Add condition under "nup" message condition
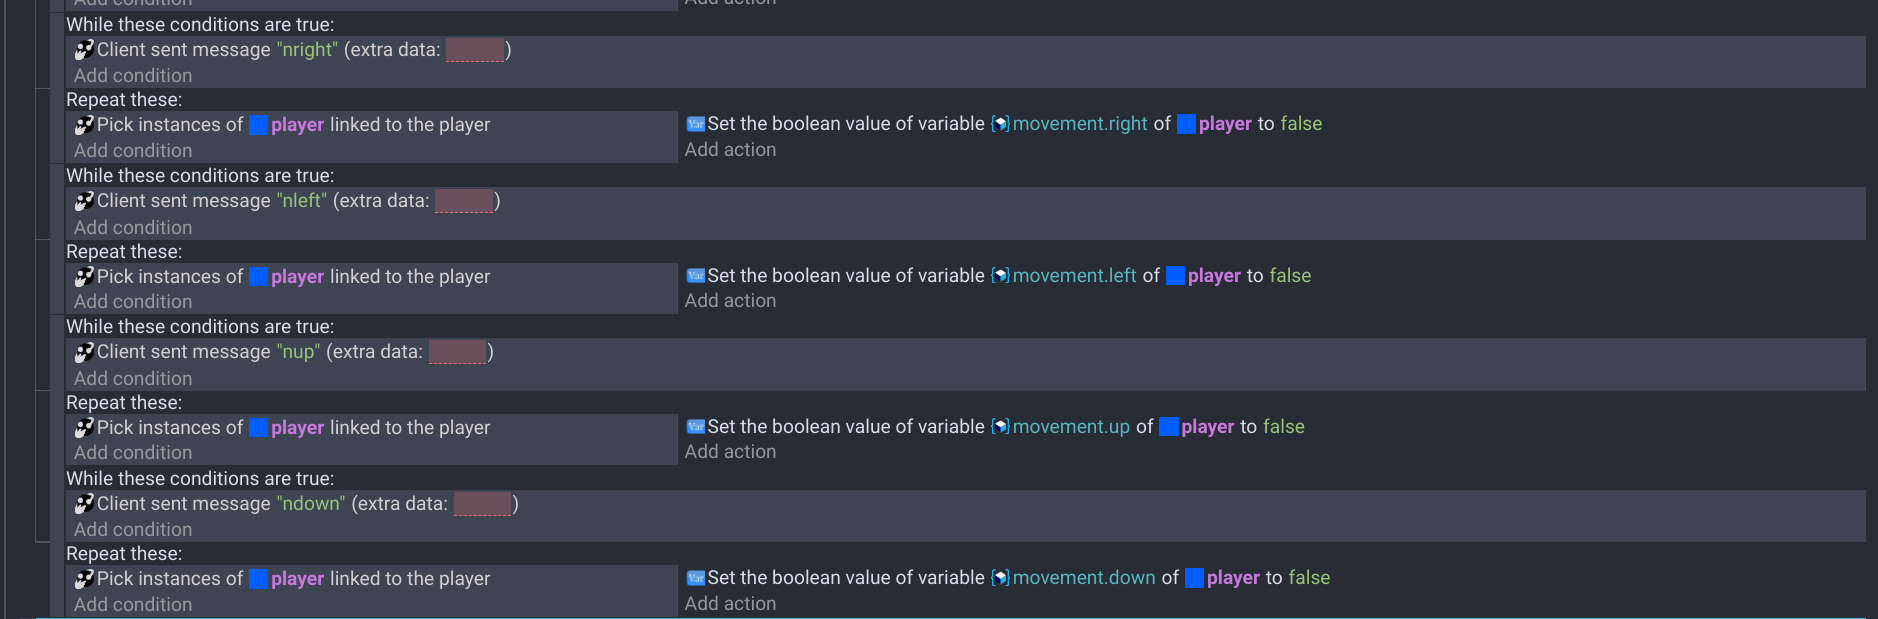This screenshot has height=619, width=1878. pyautogui.click(x=133, y=379)
